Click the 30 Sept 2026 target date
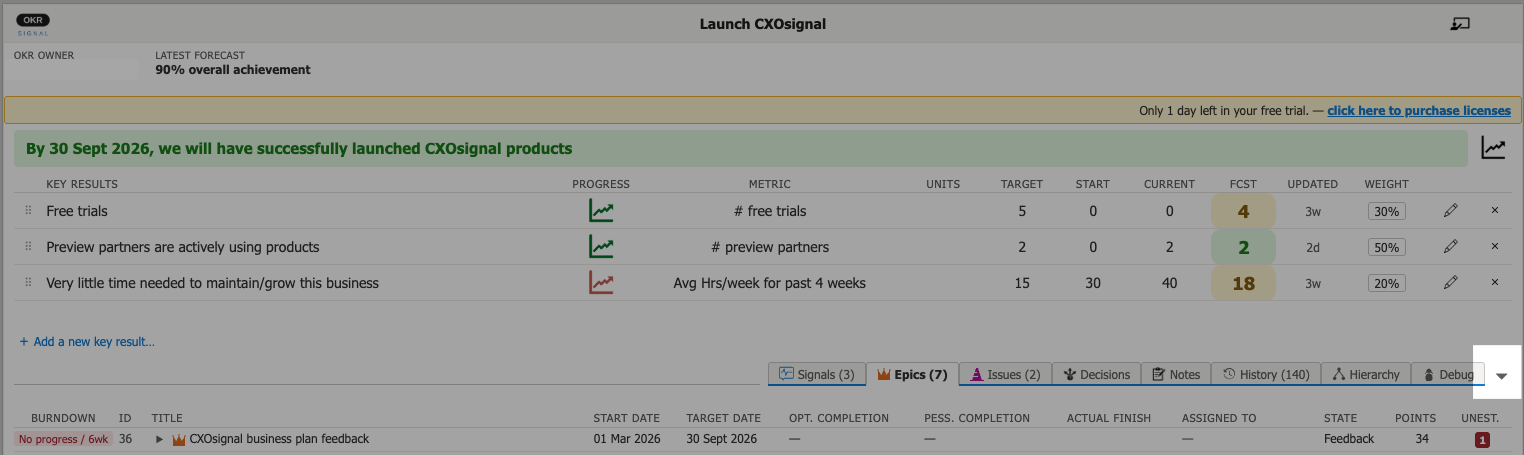The width and height of the screenshot is (1524, 455). point(722,439)
